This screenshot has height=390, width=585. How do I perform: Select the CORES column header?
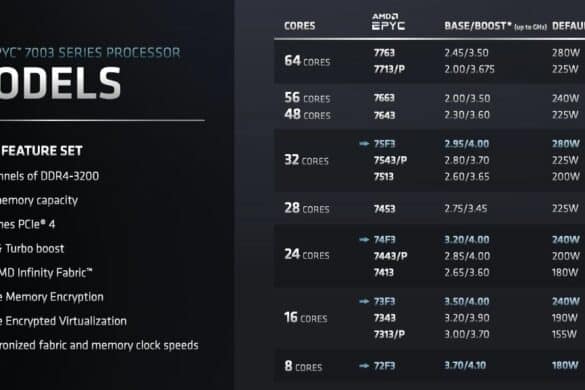pyautogui.click(x=300, y=26)
